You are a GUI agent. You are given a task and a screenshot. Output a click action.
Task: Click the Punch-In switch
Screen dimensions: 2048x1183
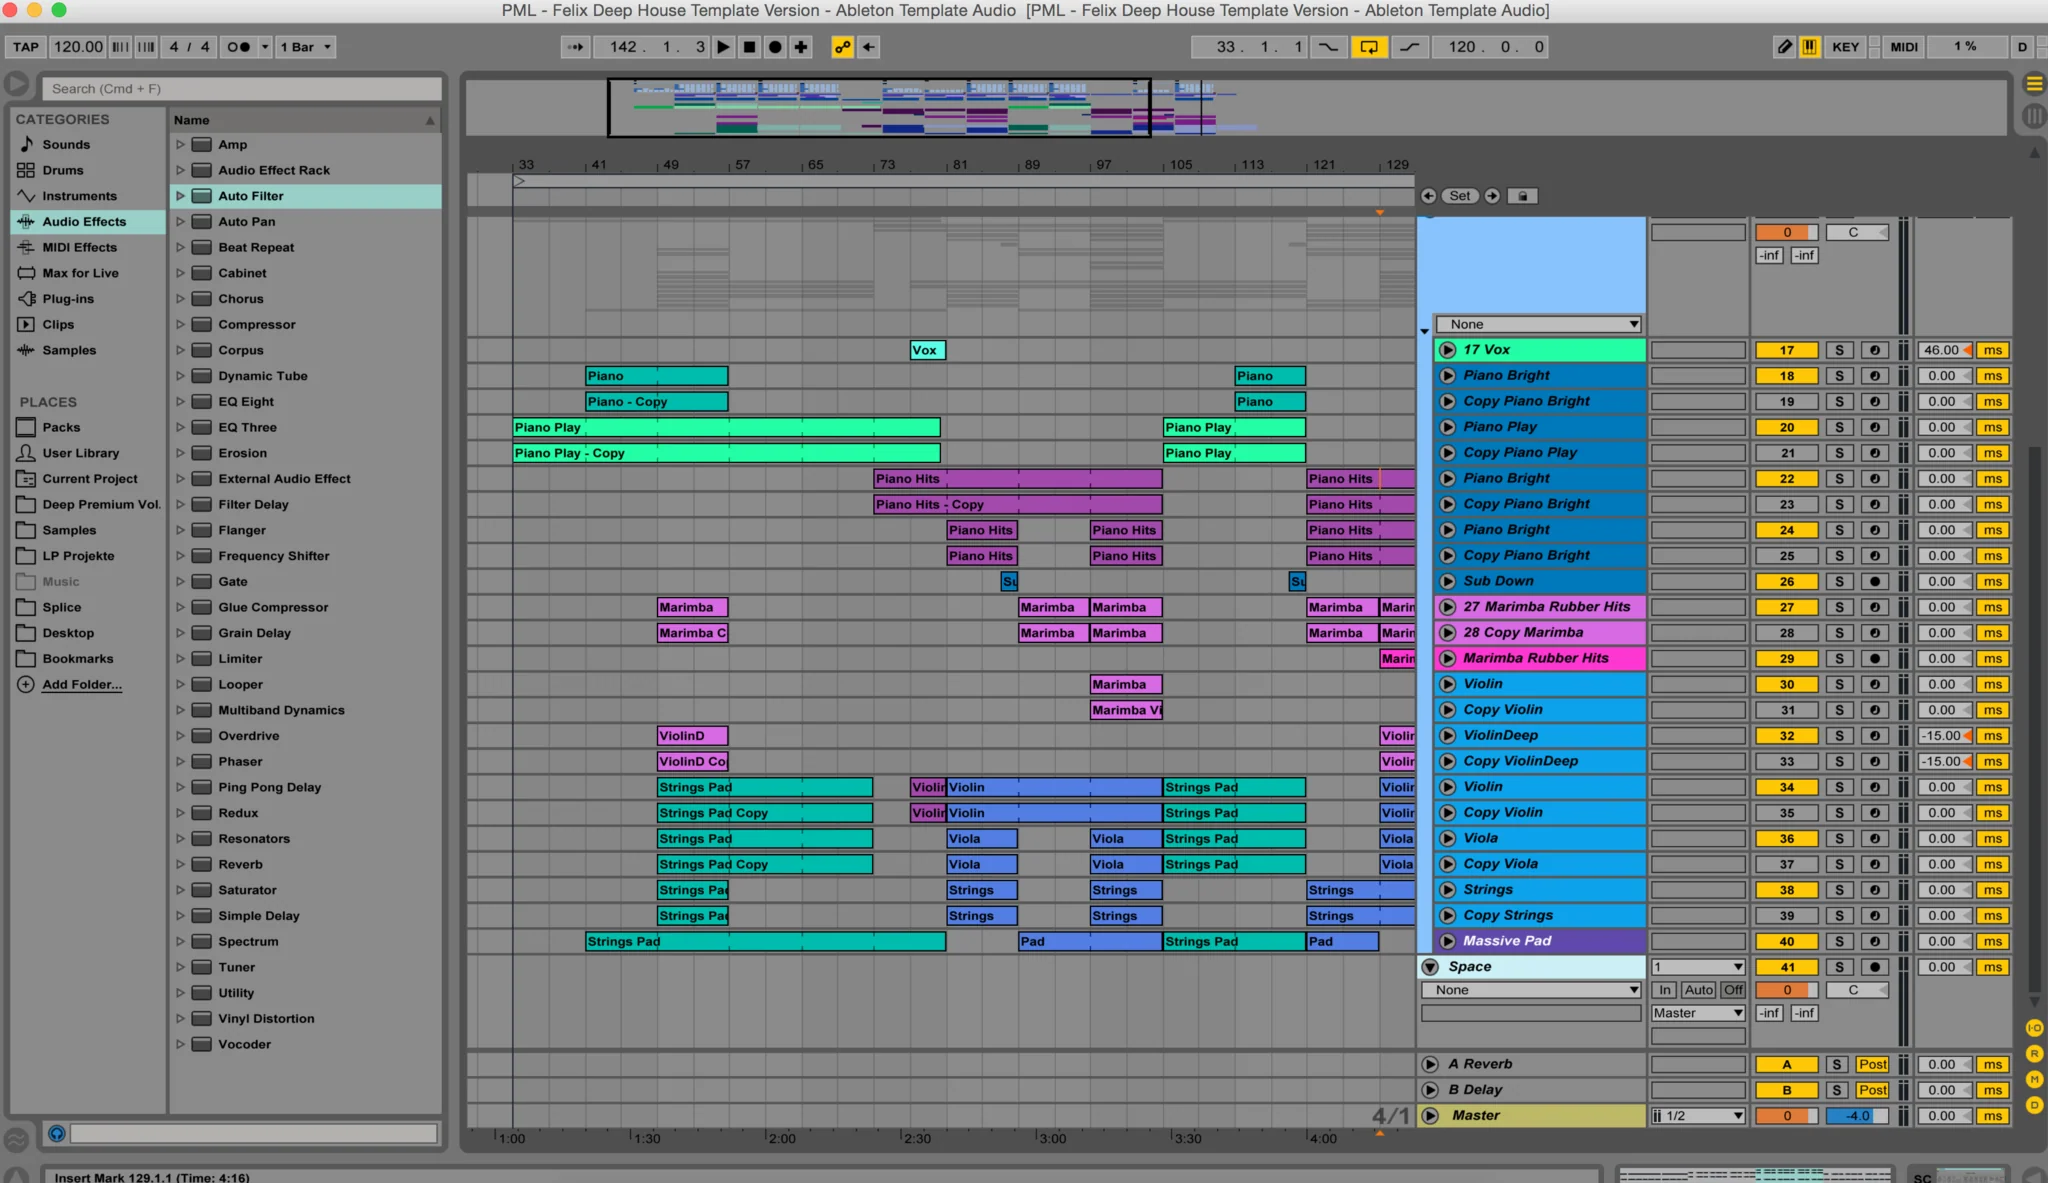tap(1328, 47)
